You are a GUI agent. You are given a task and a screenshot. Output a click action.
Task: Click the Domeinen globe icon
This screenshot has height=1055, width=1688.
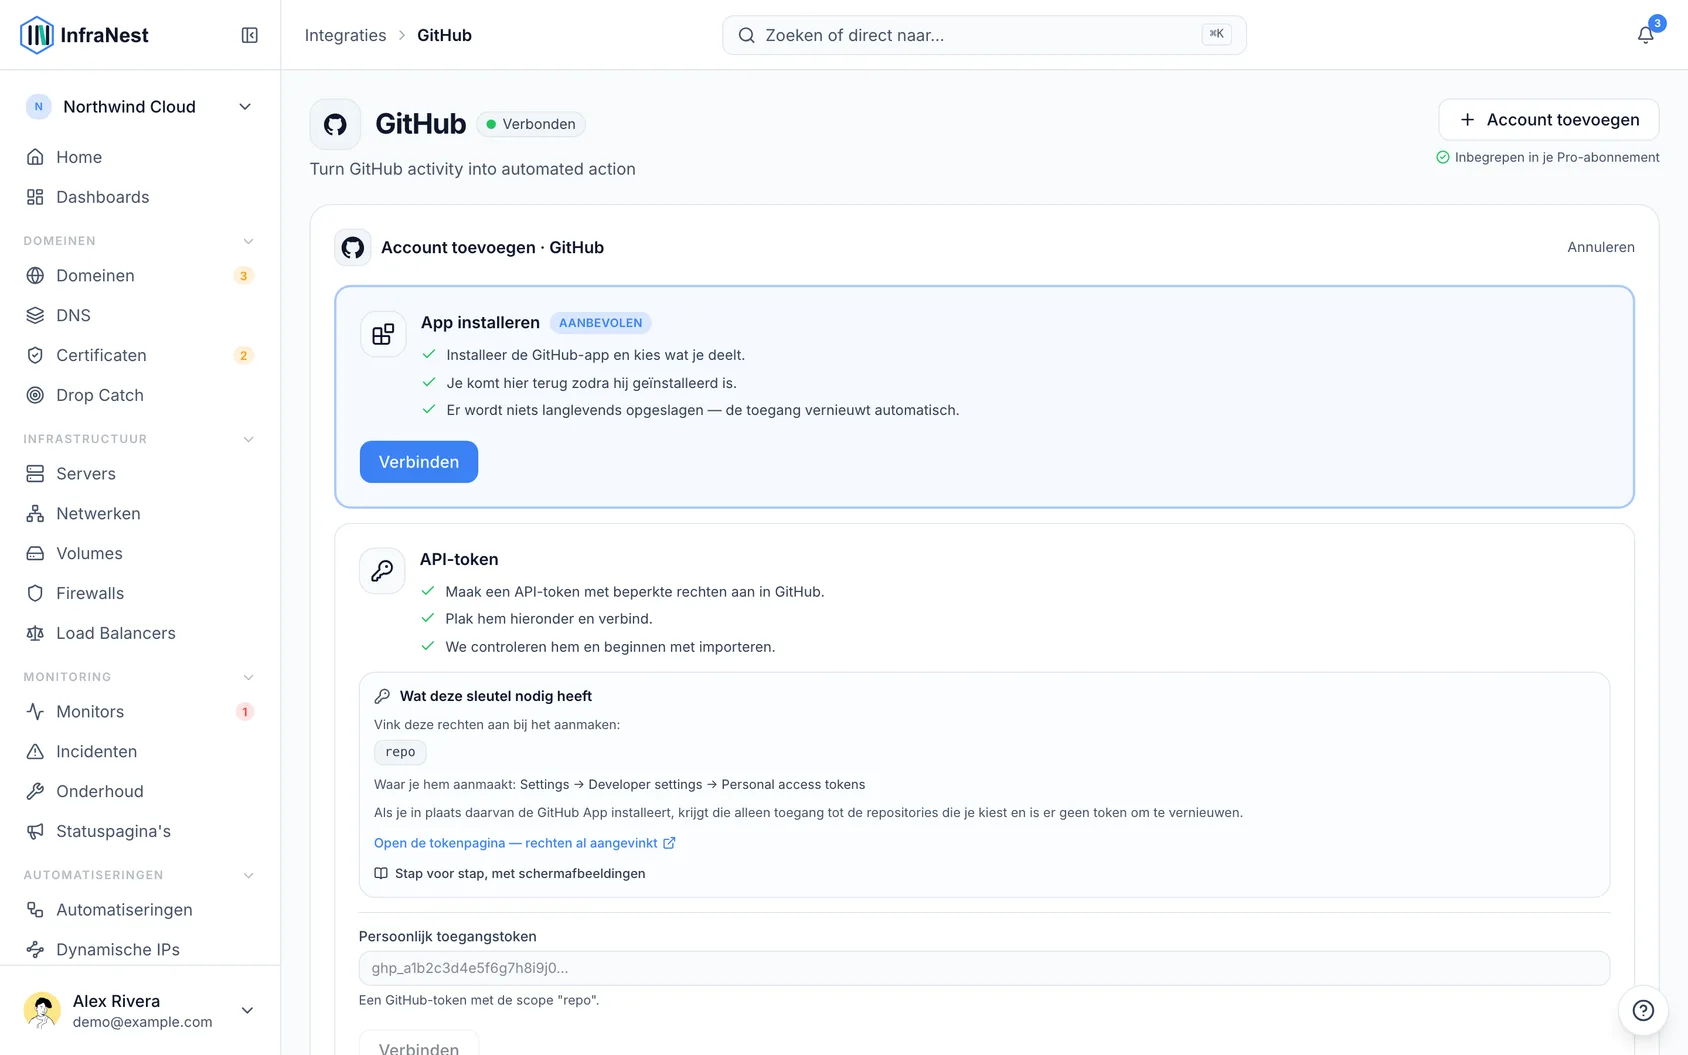pos(35,275)
